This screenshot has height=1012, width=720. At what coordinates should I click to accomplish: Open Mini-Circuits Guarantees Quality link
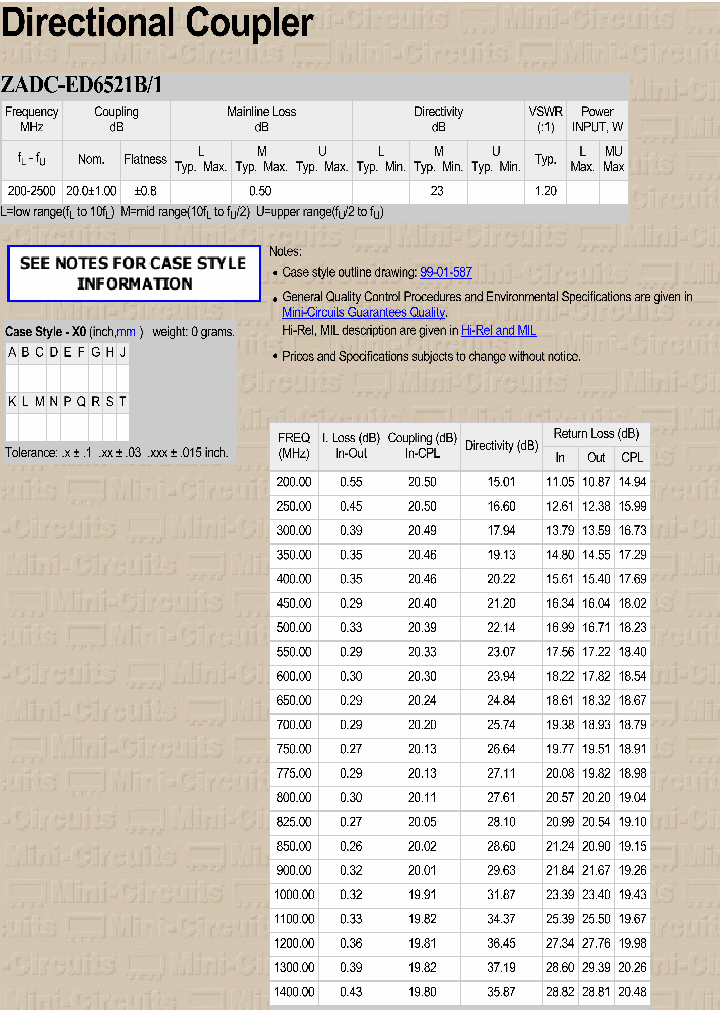coord(364,312)
